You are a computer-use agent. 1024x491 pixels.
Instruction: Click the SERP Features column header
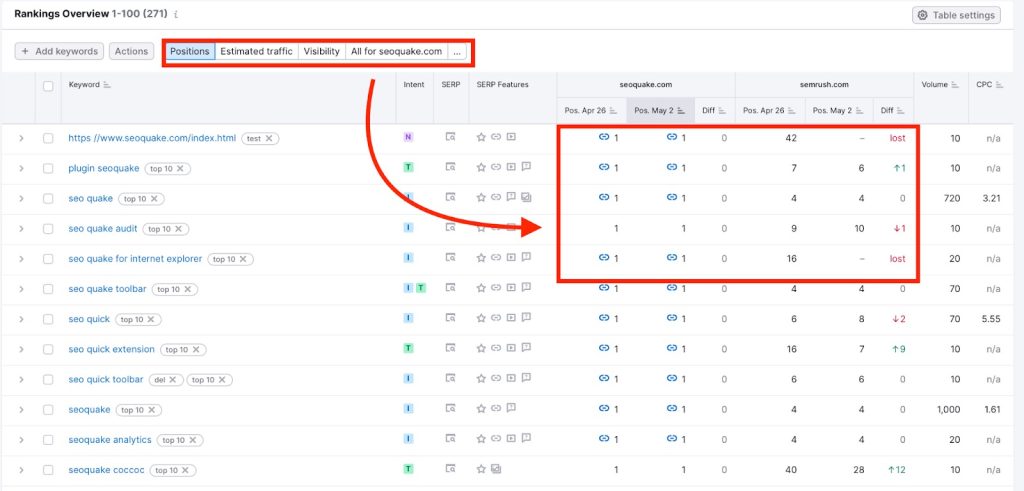(502, 85)
